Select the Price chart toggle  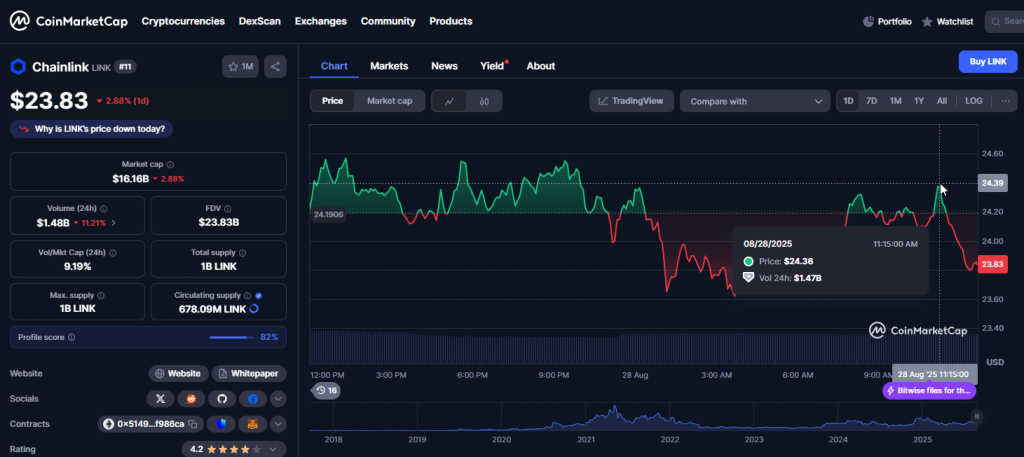332,101
